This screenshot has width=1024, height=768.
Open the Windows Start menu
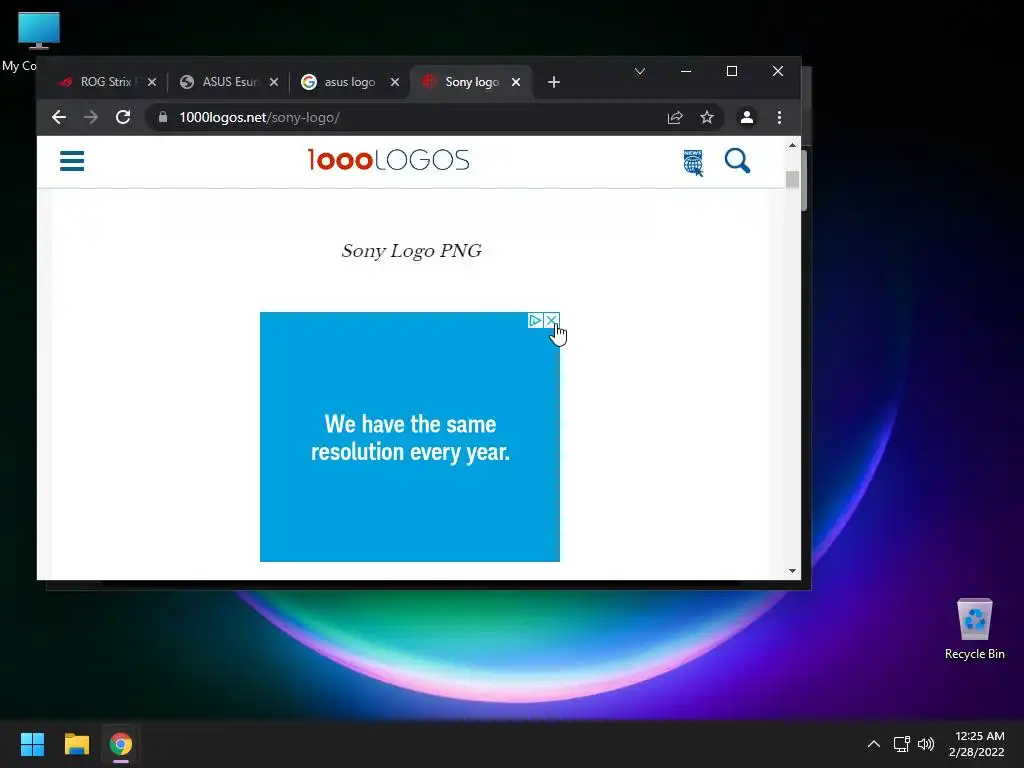point(32,744)
